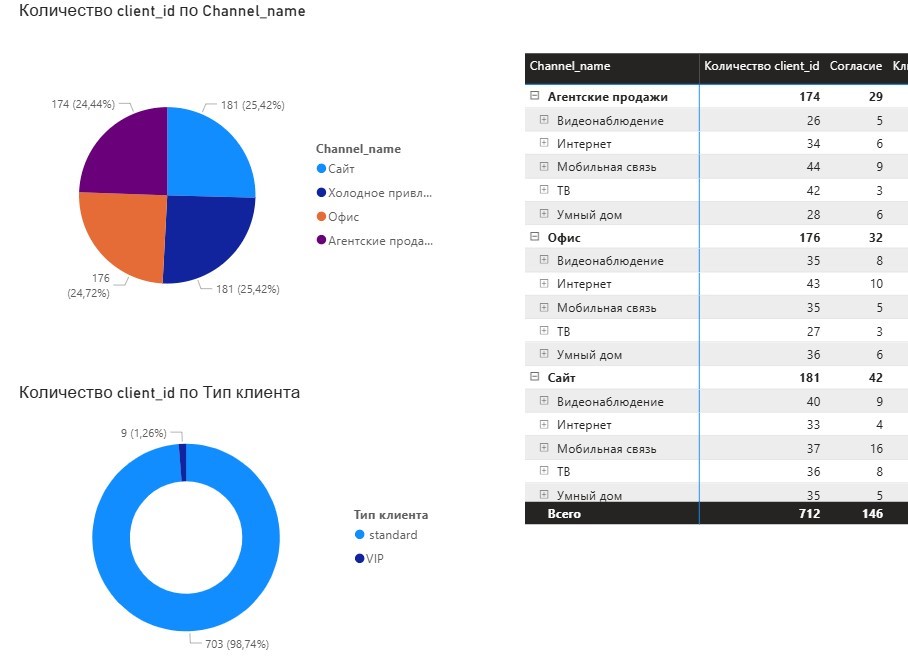Expand Видеонаблюдение under Агентские продажи
Viewport: 908px width, 667px height.
pos(544,120)
